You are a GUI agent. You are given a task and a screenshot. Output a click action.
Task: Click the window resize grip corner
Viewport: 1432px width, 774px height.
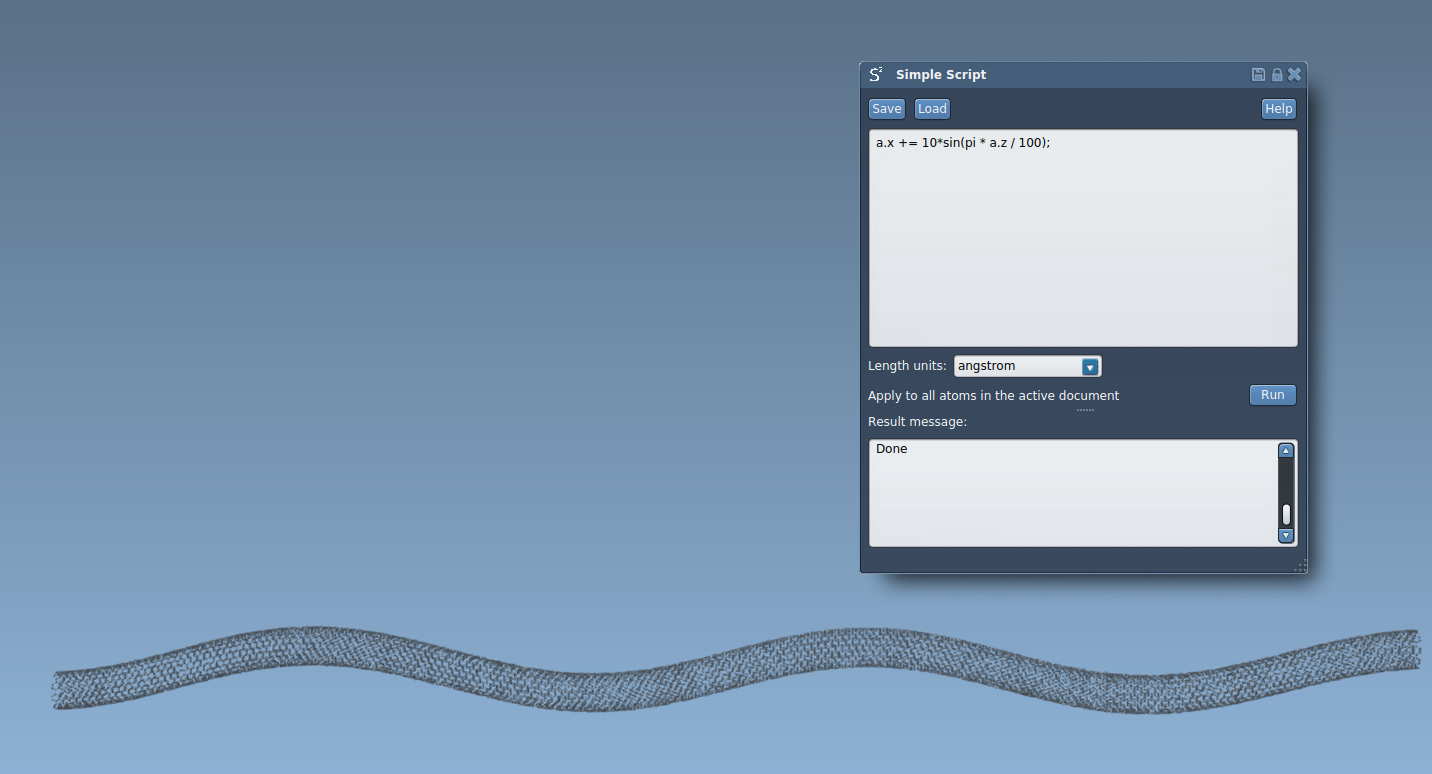point(1300,566)
